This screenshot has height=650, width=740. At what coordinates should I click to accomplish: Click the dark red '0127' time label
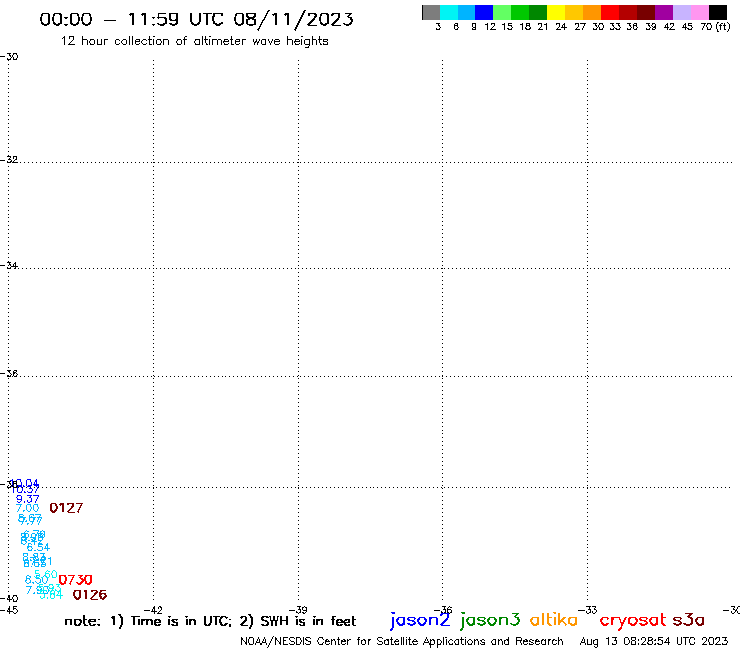click(66, 508)
